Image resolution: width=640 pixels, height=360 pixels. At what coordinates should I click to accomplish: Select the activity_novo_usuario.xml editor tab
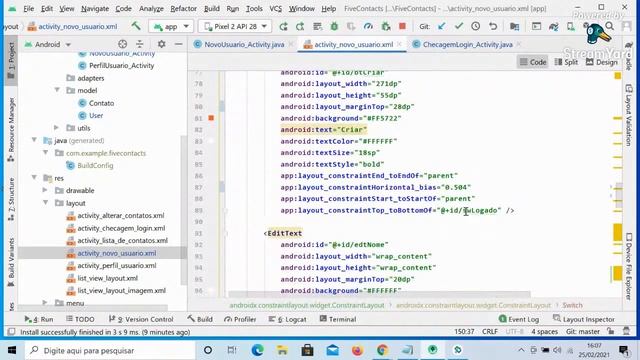pos(353,44)
